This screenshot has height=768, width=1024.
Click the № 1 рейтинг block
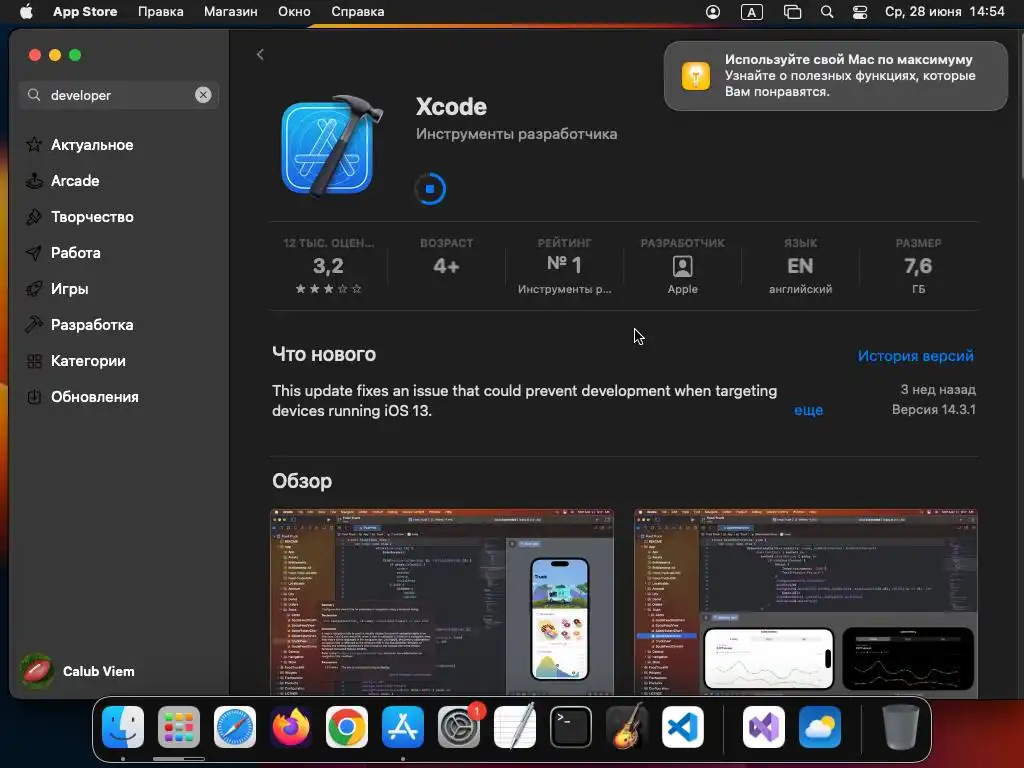coord(564,266)
